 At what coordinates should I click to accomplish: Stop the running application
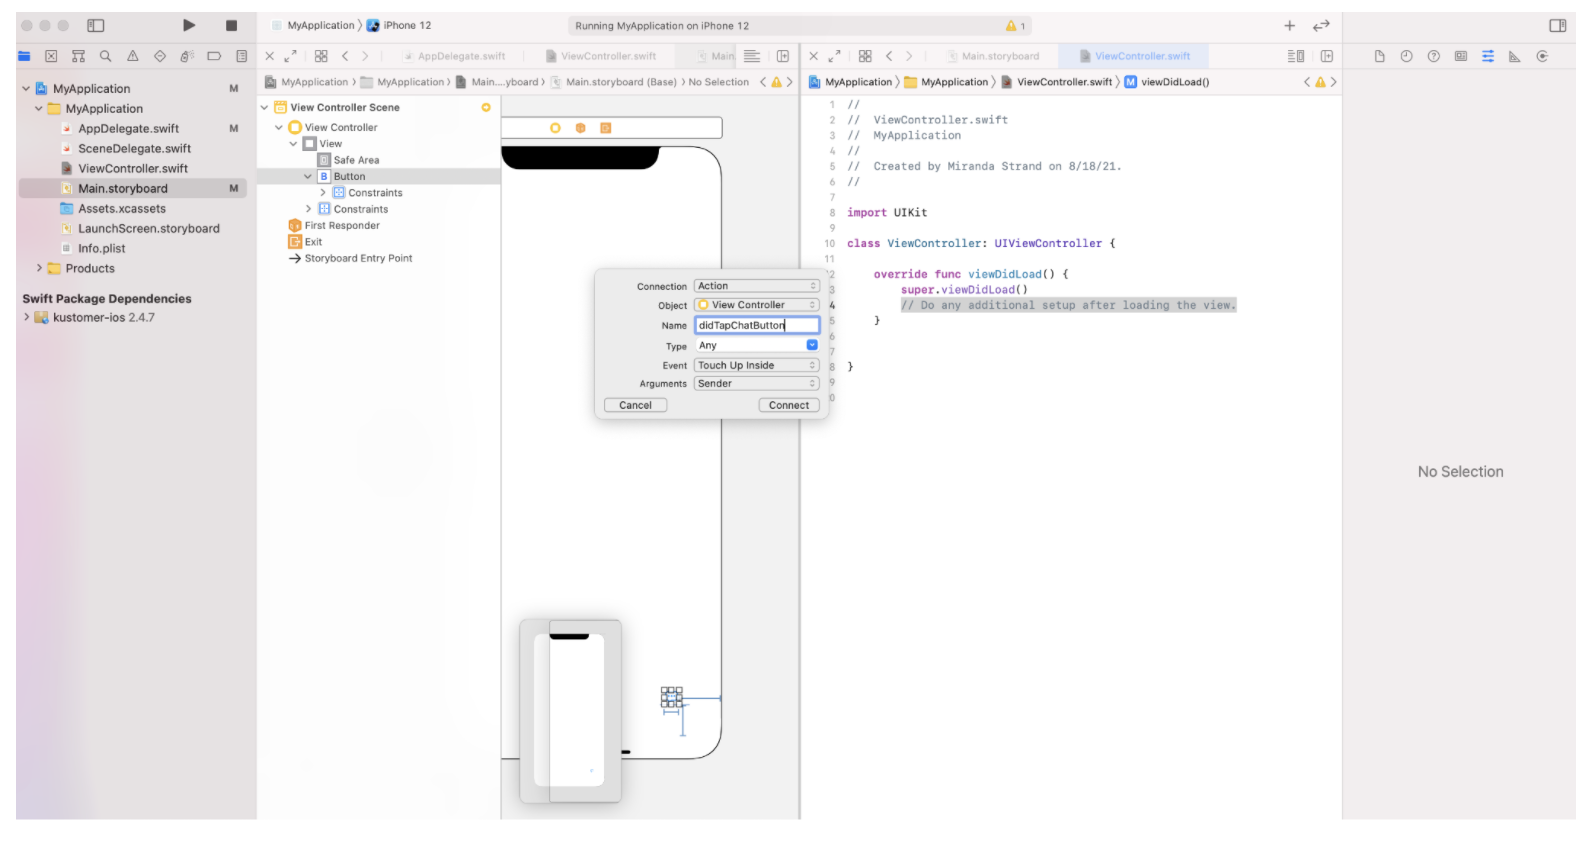click(231, 25)
